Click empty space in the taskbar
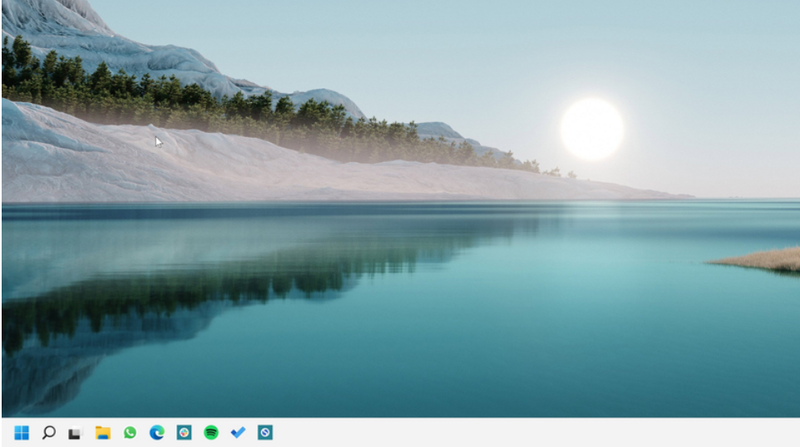Viewport: 800px width, 447px height. click(x=500, y=433)
